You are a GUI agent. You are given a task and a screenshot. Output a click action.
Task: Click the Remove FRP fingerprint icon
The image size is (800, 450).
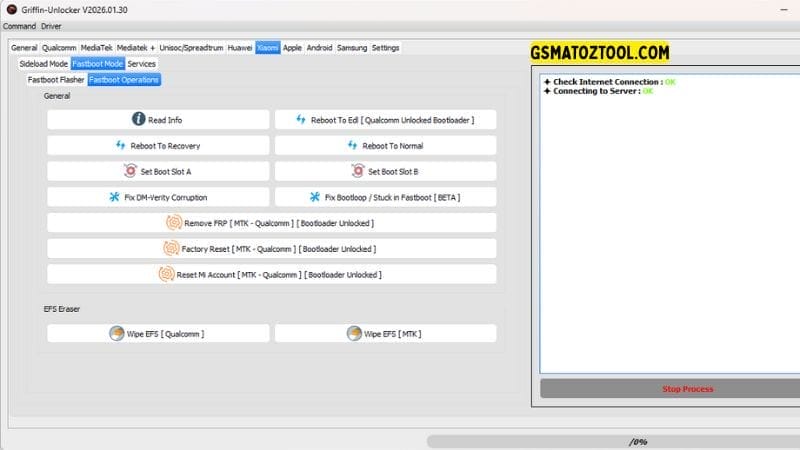(x=174, y=223)
